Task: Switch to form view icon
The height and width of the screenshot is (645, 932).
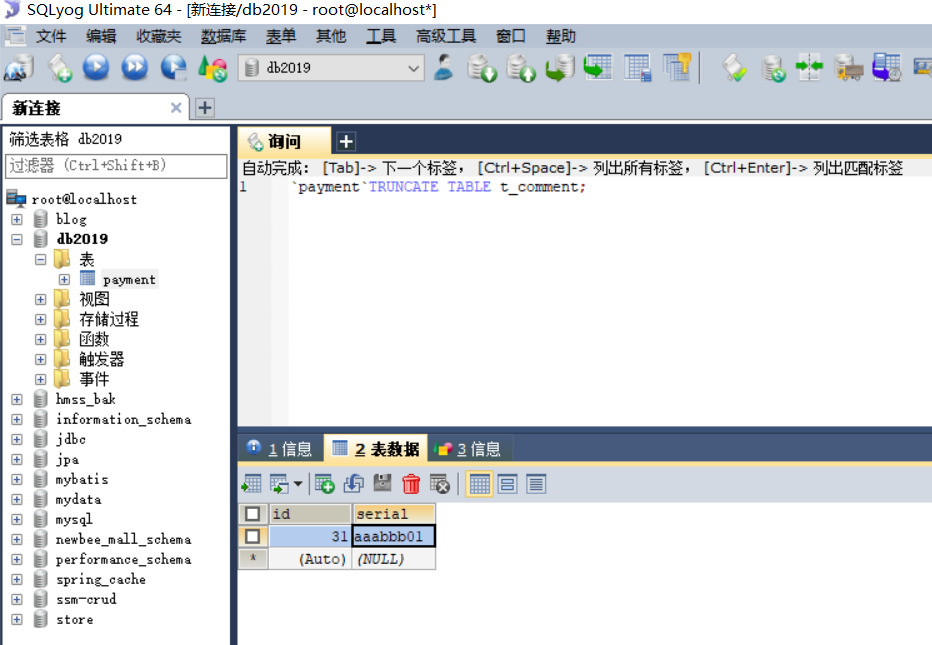Action: [x=508, y=484]
